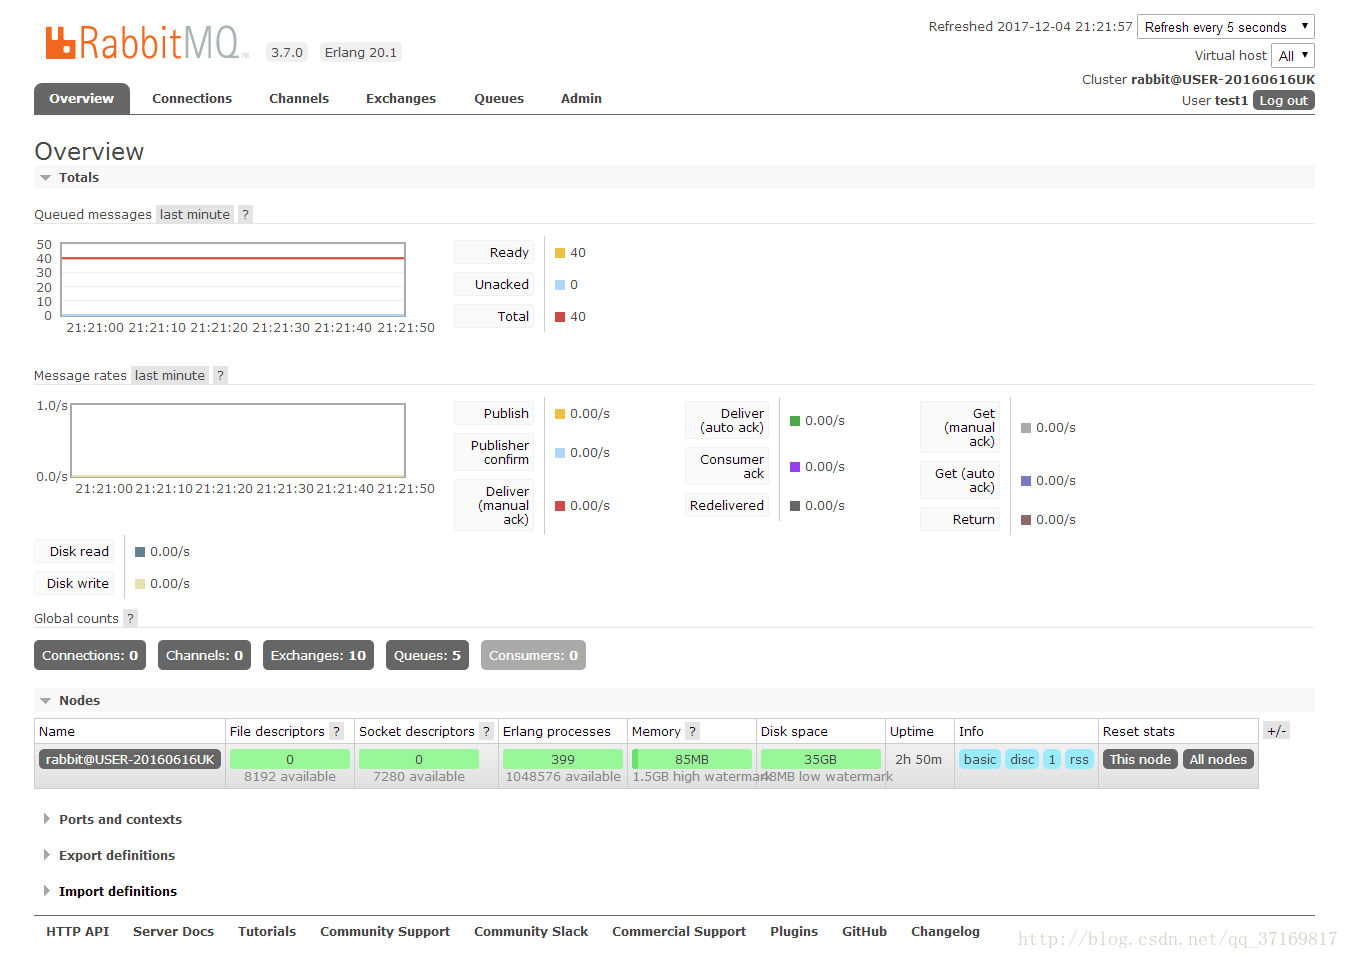Reset stats for This node
1349x959 pixels.
tap(1140, 759)
